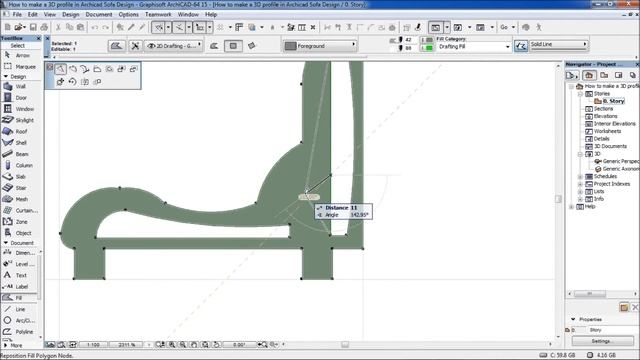This screenshot has width=640, height=360.
Task: Select the Curtain Wall tool
Action: [20, 211]
